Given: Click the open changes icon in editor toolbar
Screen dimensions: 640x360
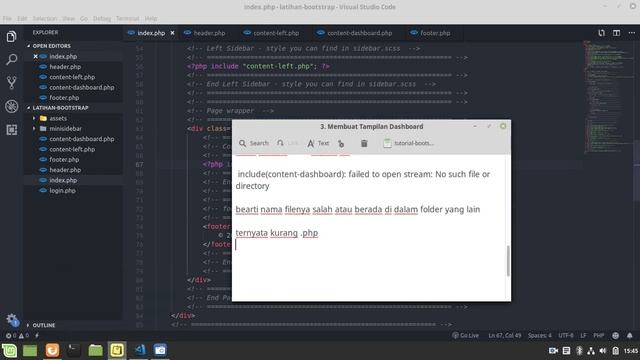Looking at the screenshot, I should click(x=601, y=33).
